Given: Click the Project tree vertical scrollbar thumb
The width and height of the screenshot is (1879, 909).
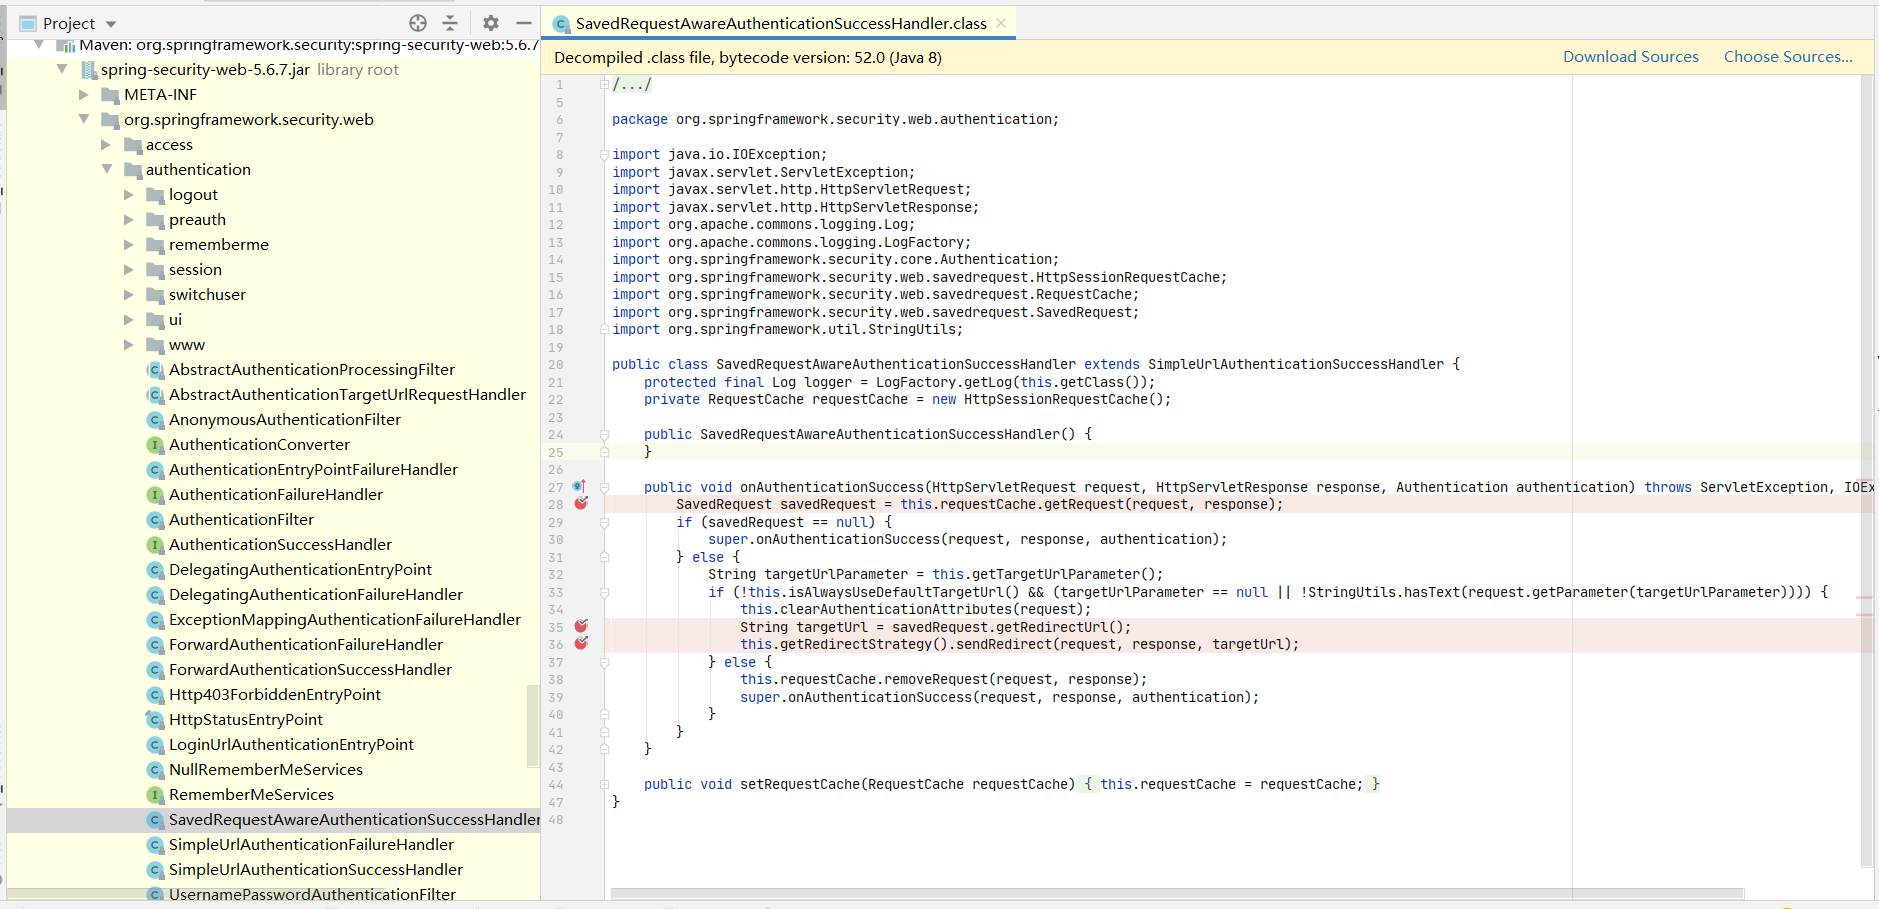Looking at the screenshot, I should pos(533,725).
